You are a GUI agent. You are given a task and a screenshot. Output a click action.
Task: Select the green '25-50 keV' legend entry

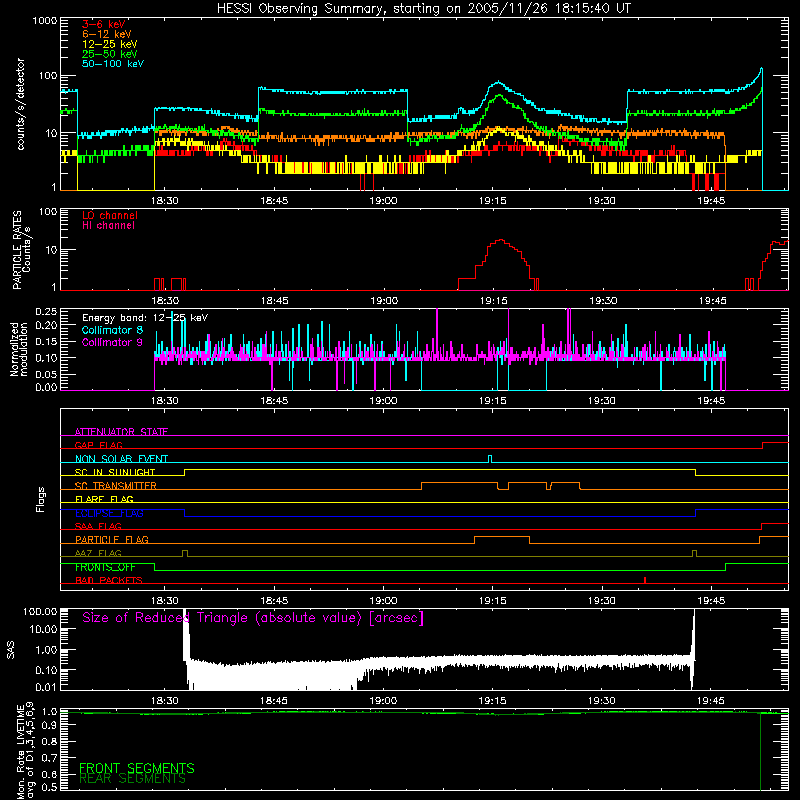tap(110, 54)
